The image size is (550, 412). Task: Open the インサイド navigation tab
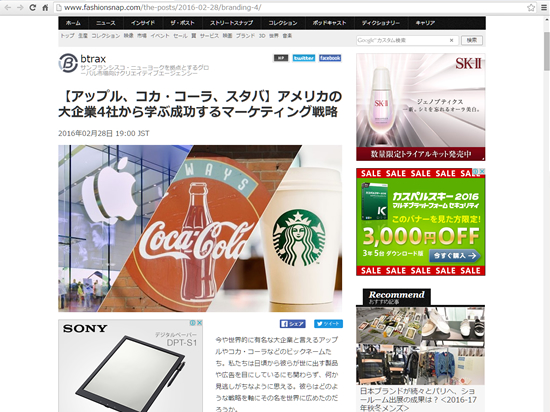(x=143, y=23)
